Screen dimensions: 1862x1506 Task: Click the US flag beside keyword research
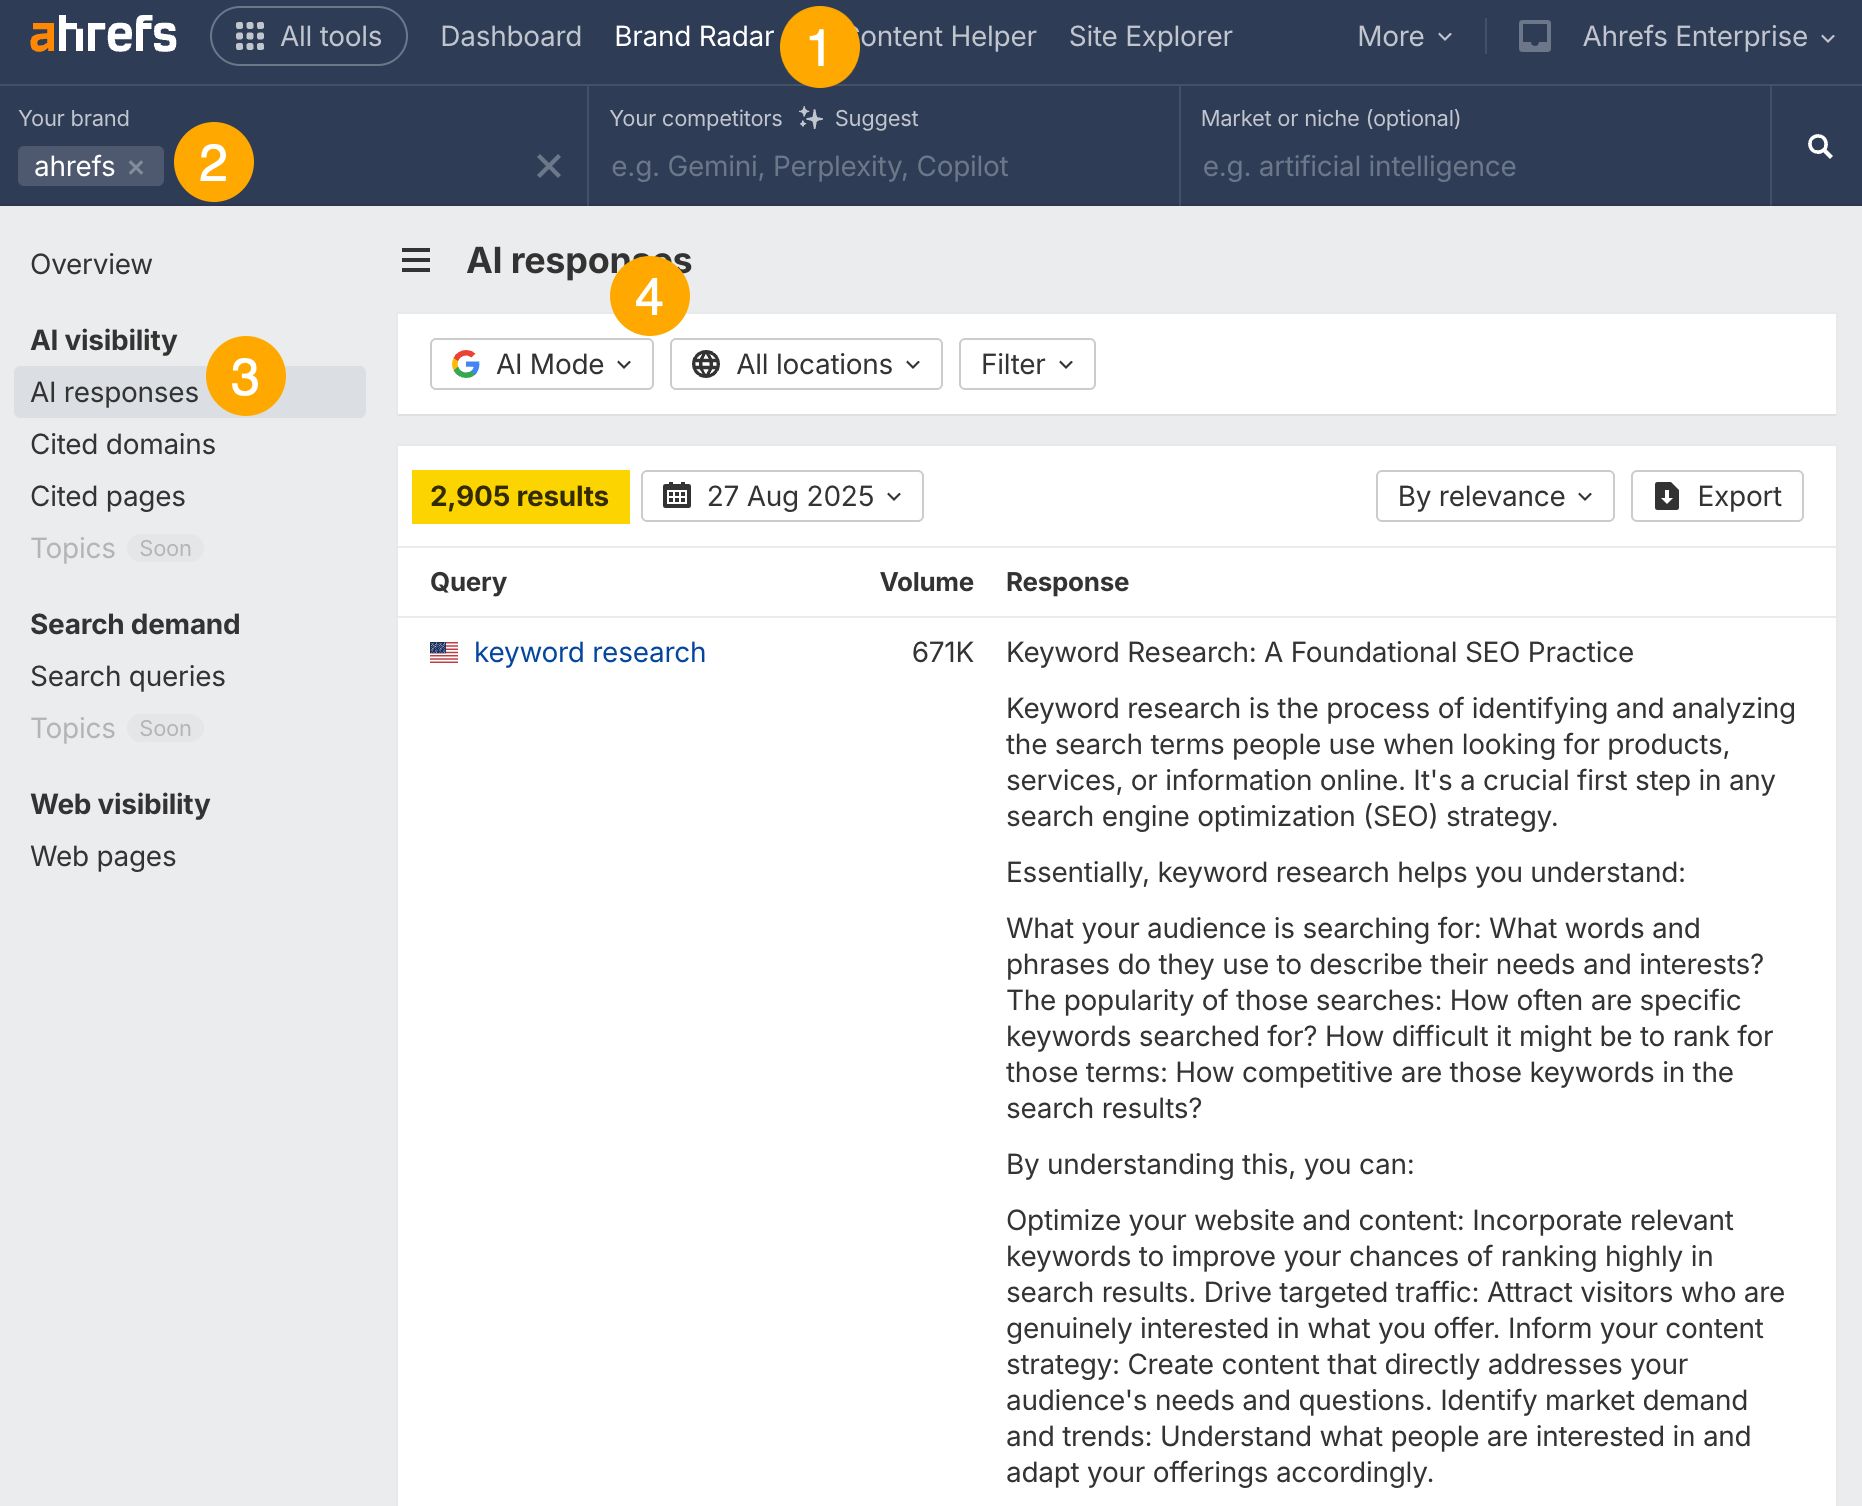tap(443, 652)
